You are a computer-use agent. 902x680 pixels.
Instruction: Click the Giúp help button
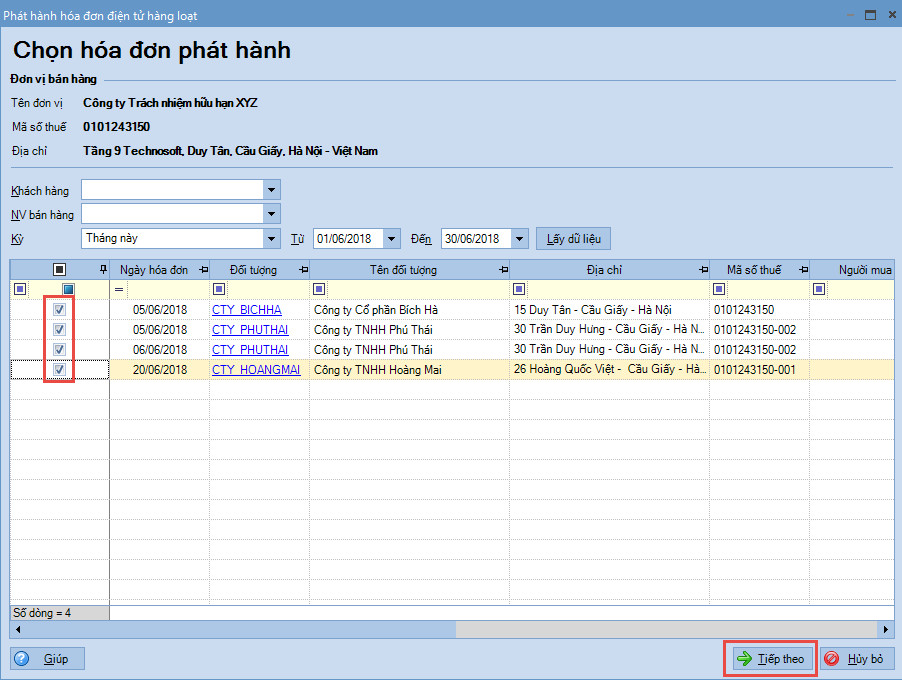(x=48, y=659)
